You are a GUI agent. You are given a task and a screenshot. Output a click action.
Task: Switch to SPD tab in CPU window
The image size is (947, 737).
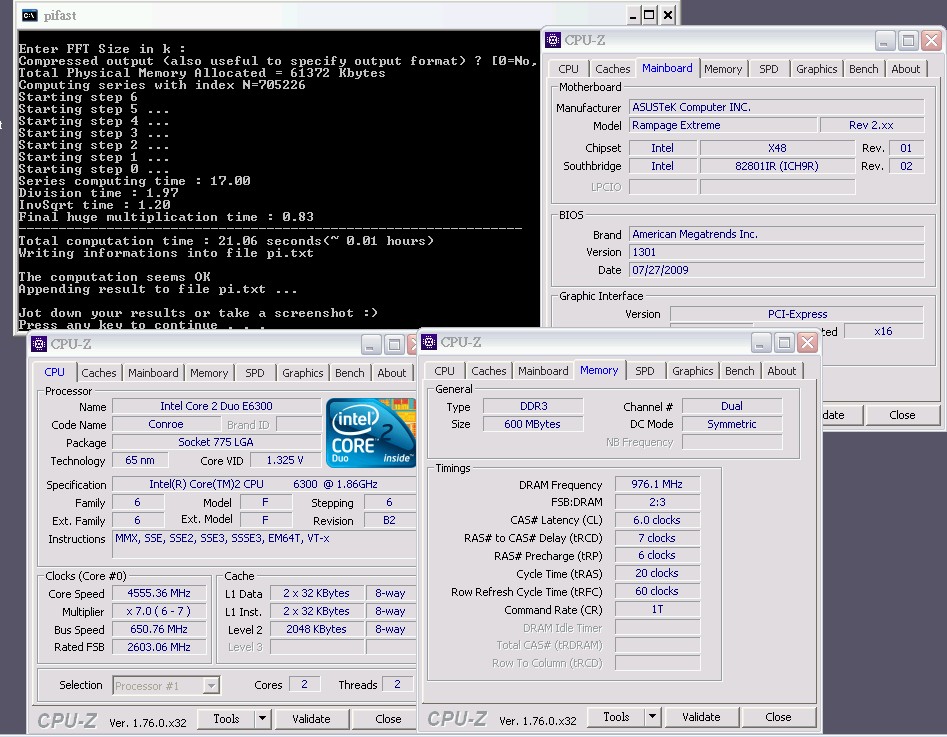pos(255,373)
